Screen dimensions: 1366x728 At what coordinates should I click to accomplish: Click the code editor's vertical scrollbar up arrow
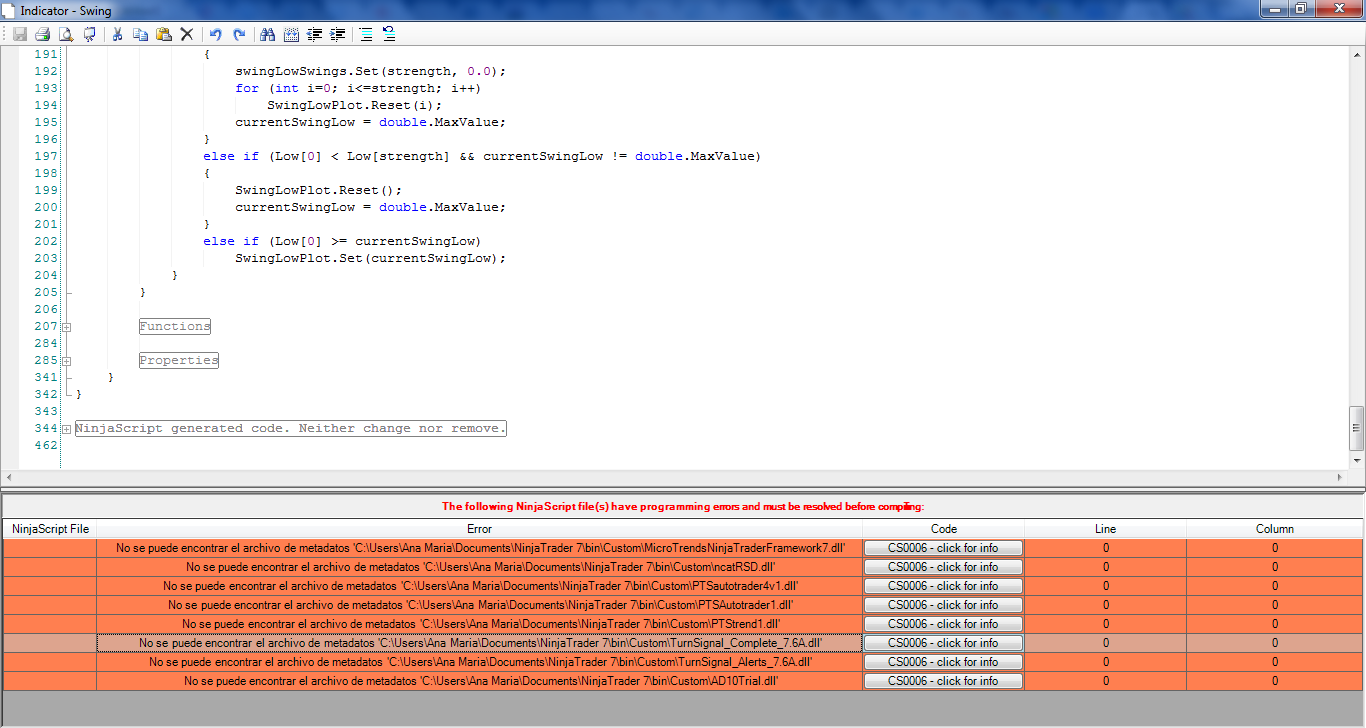click(1356, 54)
